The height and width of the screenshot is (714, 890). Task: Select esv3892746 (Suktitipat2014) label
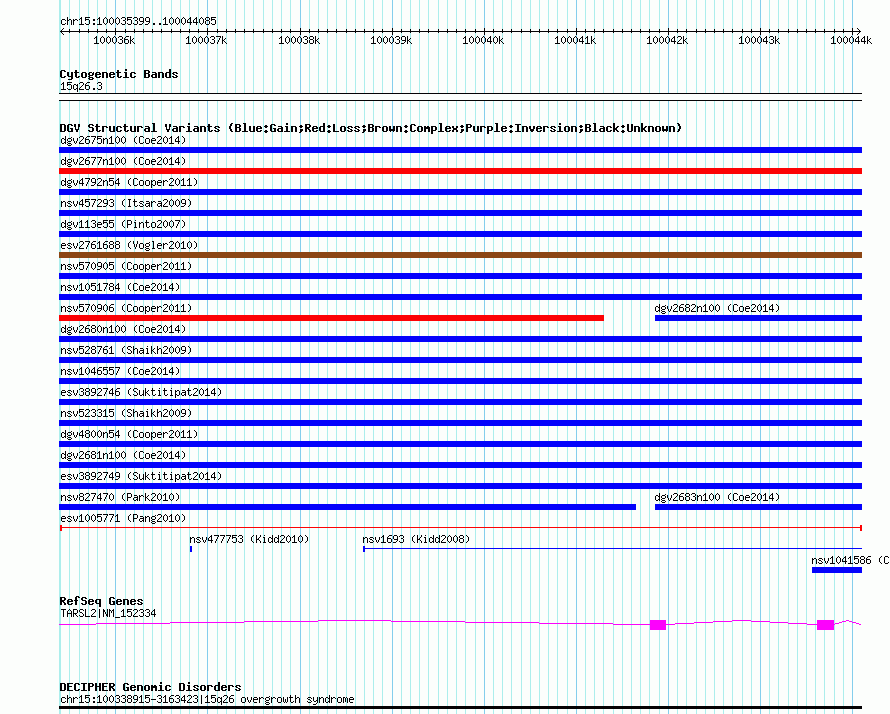(x=141, y=392)
